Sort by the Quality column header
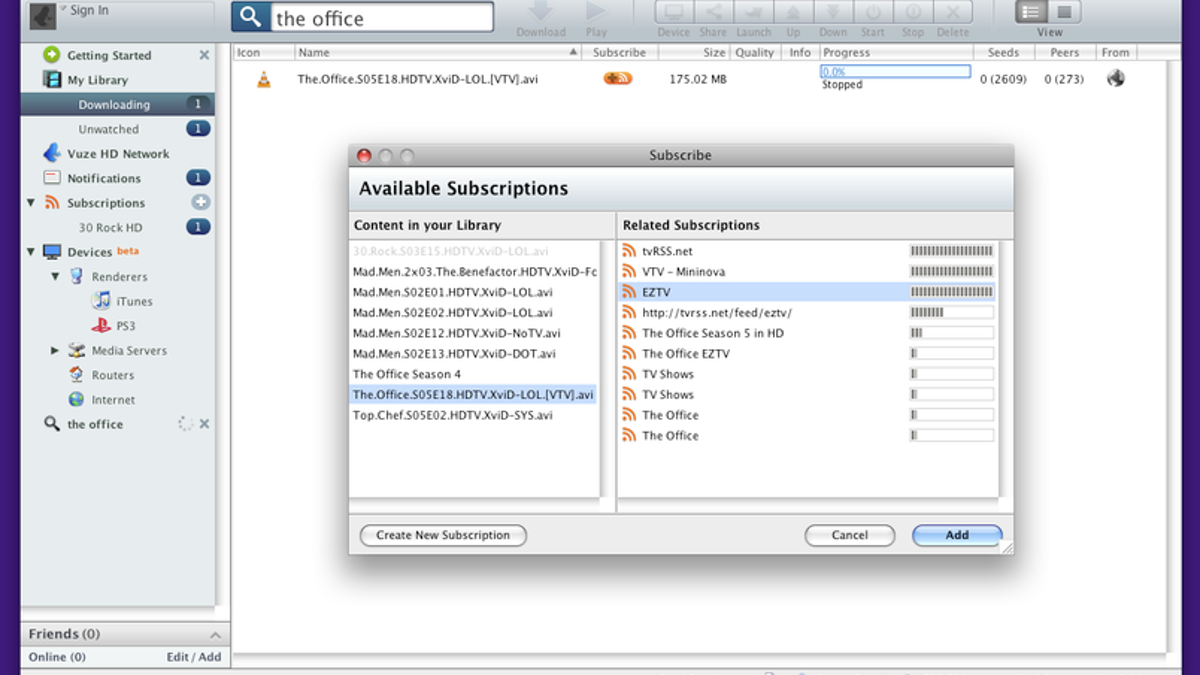Image resolution: width=1200 pixels, height=675 pixels. pos(755,52)
